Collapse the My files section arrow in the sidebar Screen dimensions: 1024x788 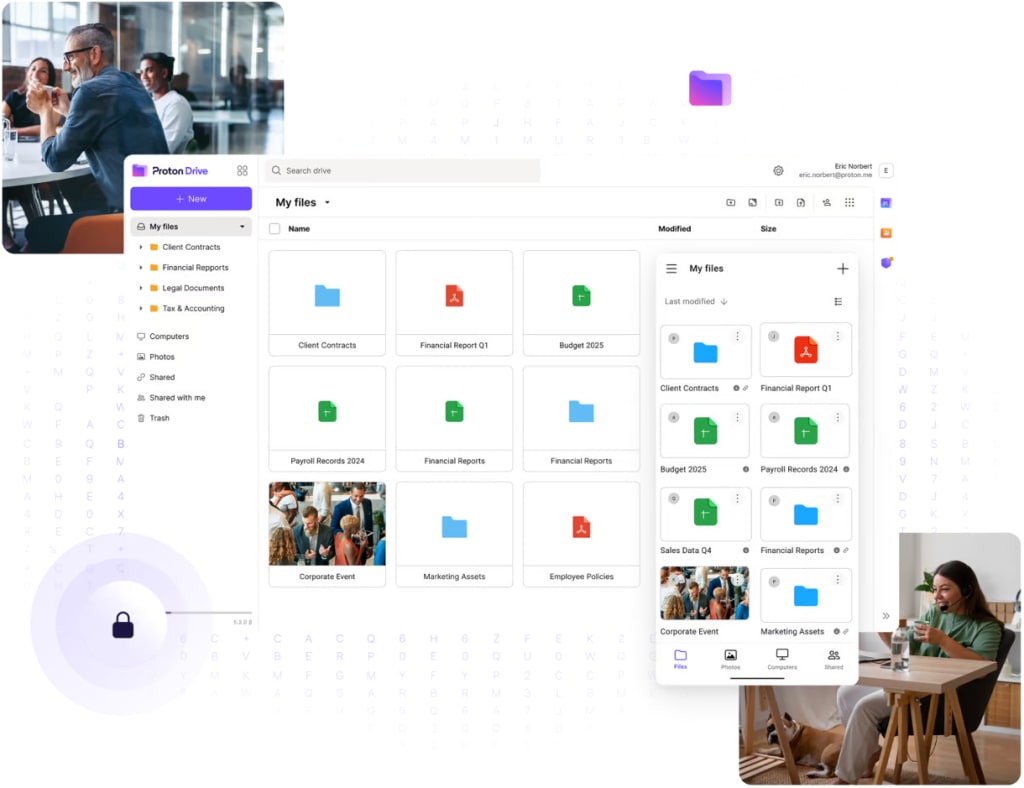[242, 227]
